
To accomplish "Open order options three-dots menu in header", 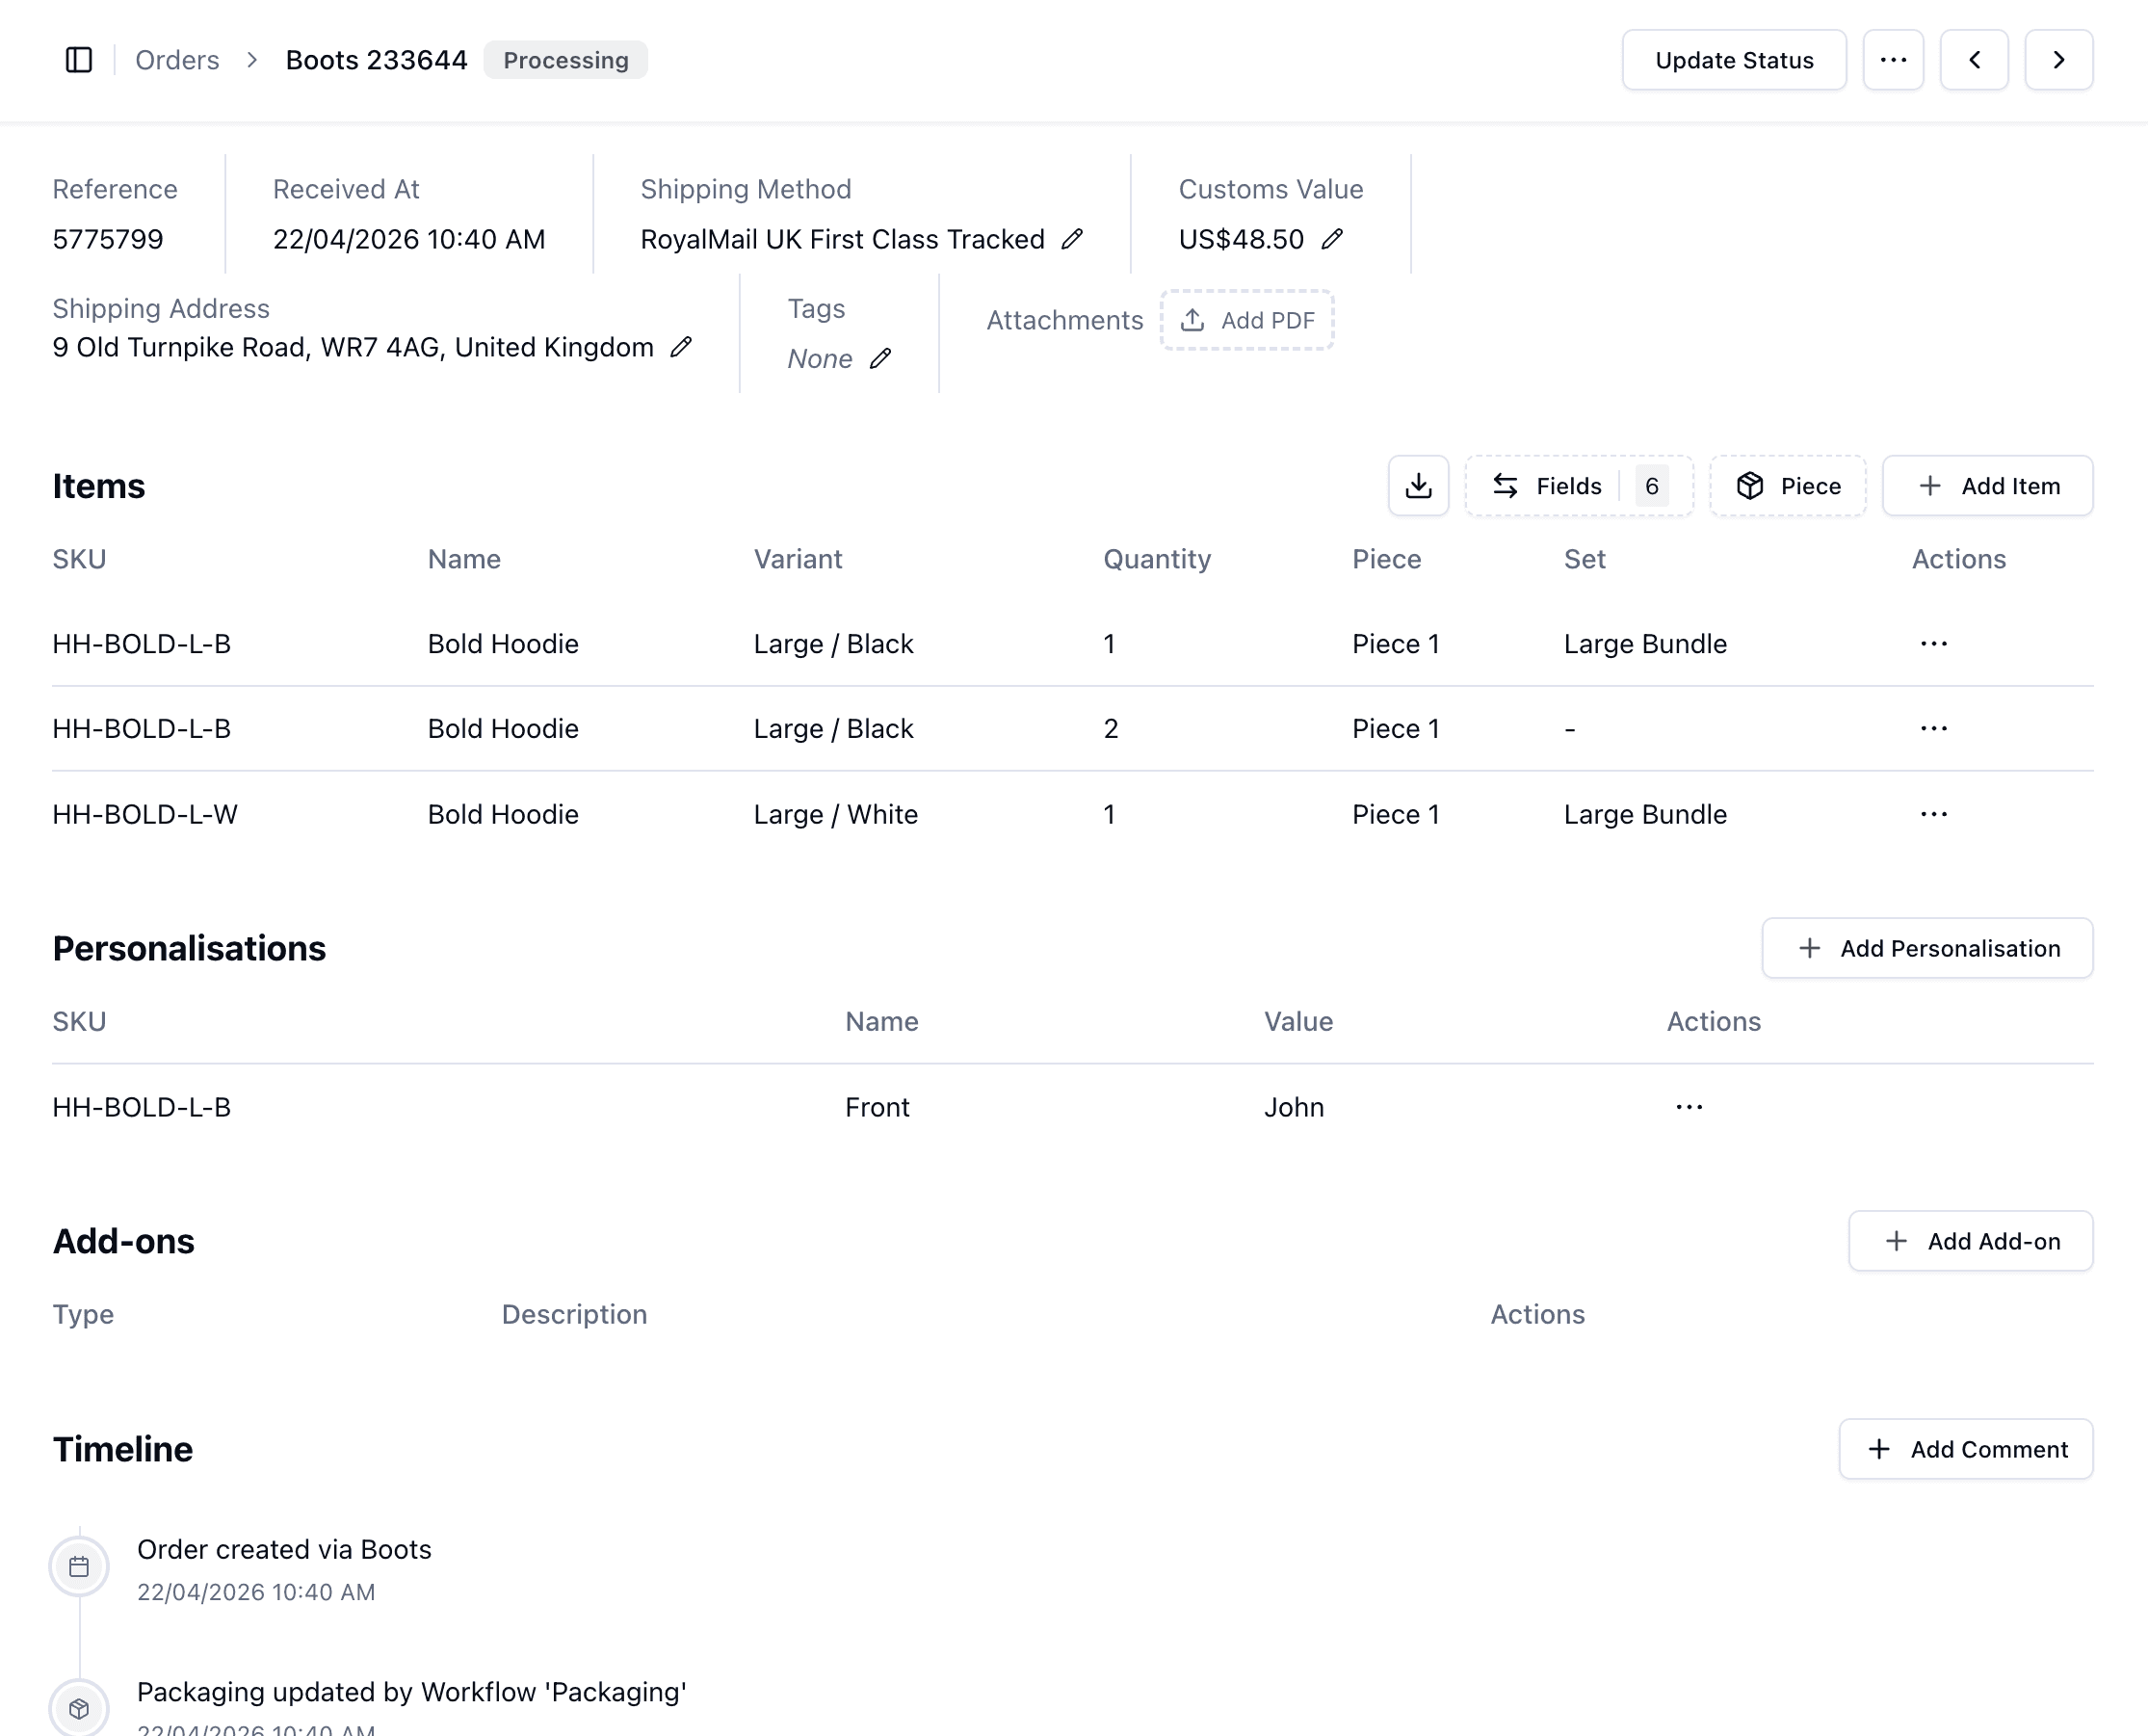I will [x=1893, y=60].
